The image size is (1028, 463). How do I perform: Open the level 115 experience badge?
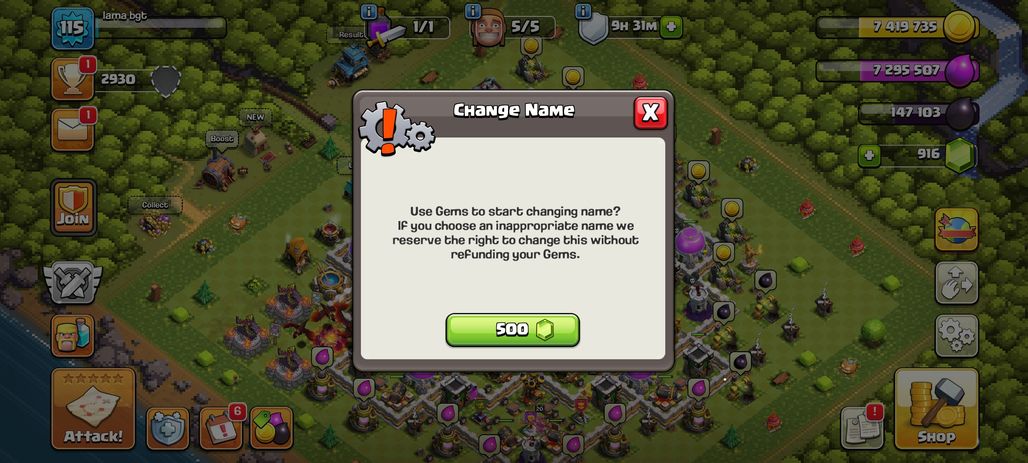coord(72,28)
